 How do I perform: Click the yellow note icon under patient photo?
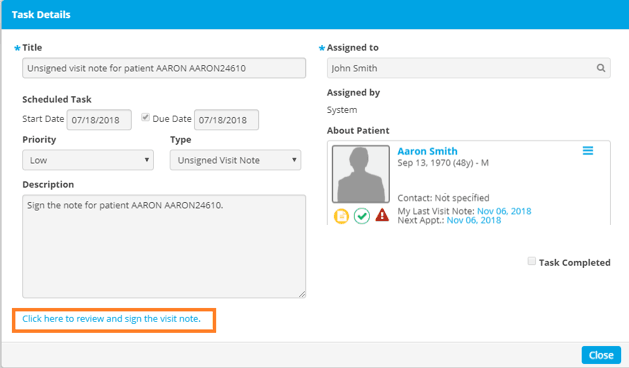(x=341, y=216)
